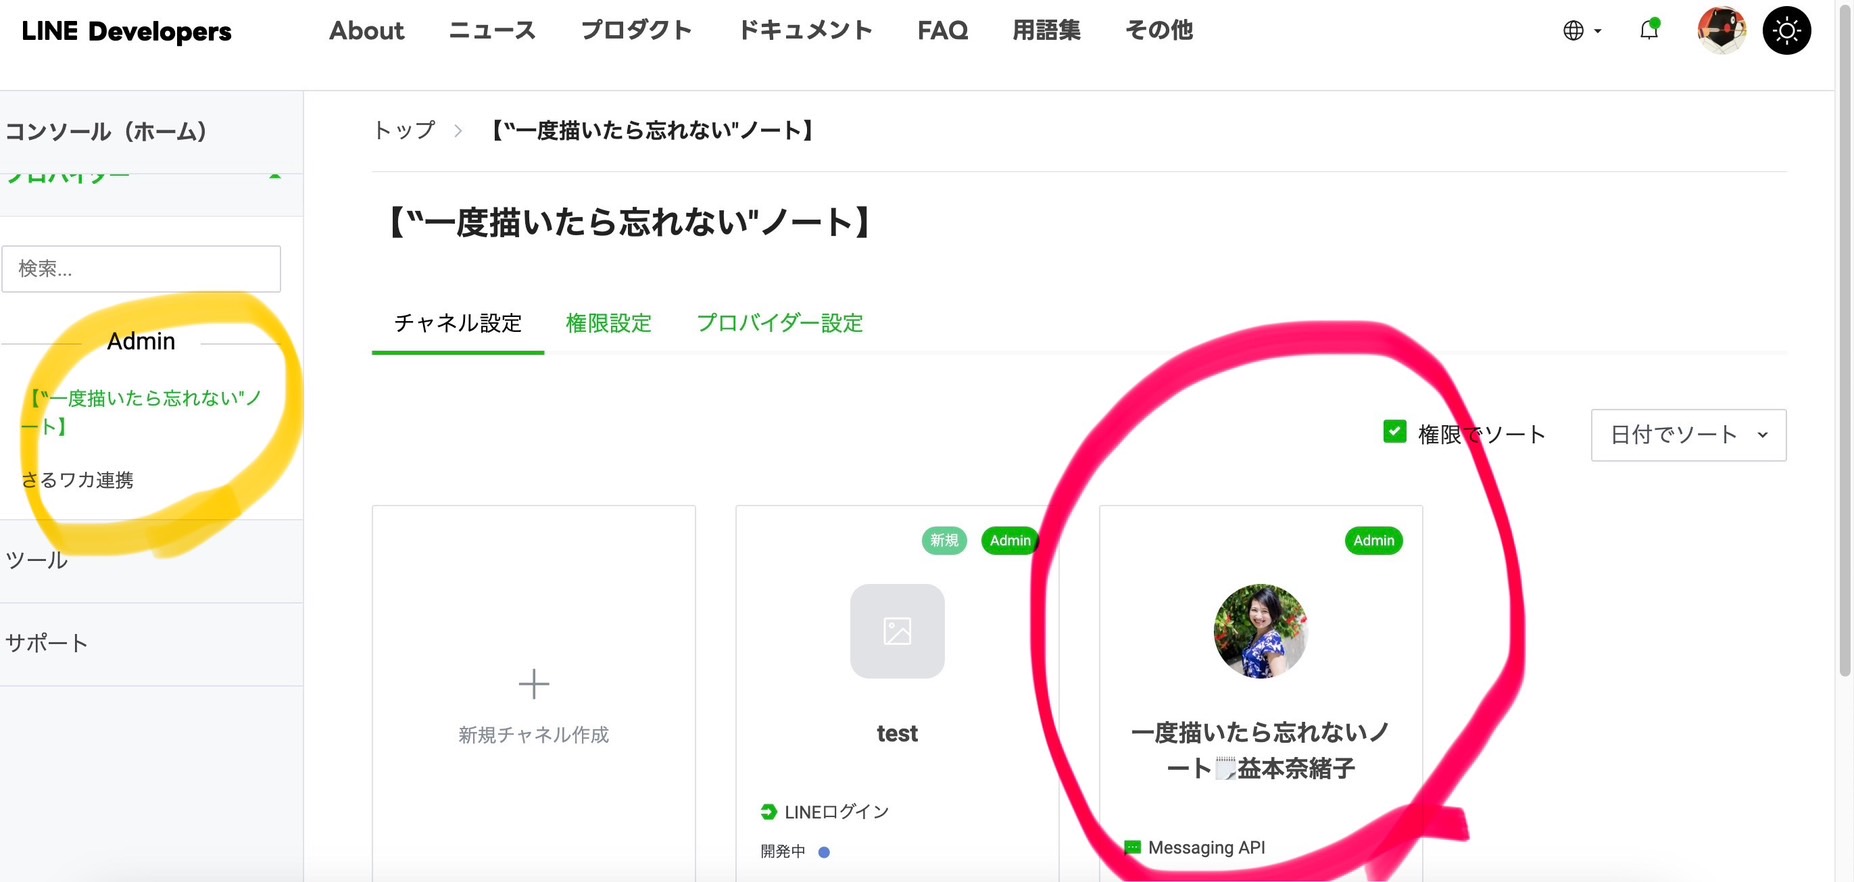Select 【"一度描いたら忘れない"ノート】 provider in sidebar
Screen dimensions: 1854x882
[141, 412]
